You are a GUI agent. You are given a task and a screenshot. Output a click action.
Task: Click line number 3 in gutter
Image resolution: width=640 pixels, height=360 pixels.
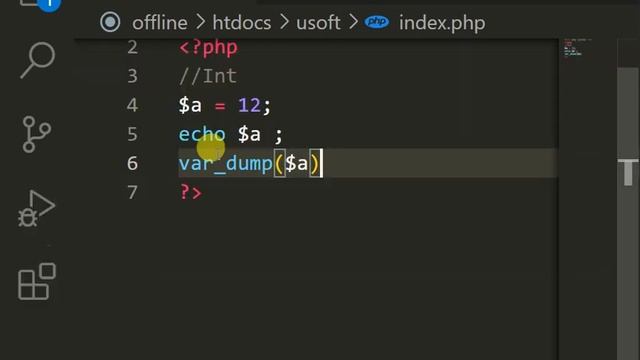tap(132, 76)
